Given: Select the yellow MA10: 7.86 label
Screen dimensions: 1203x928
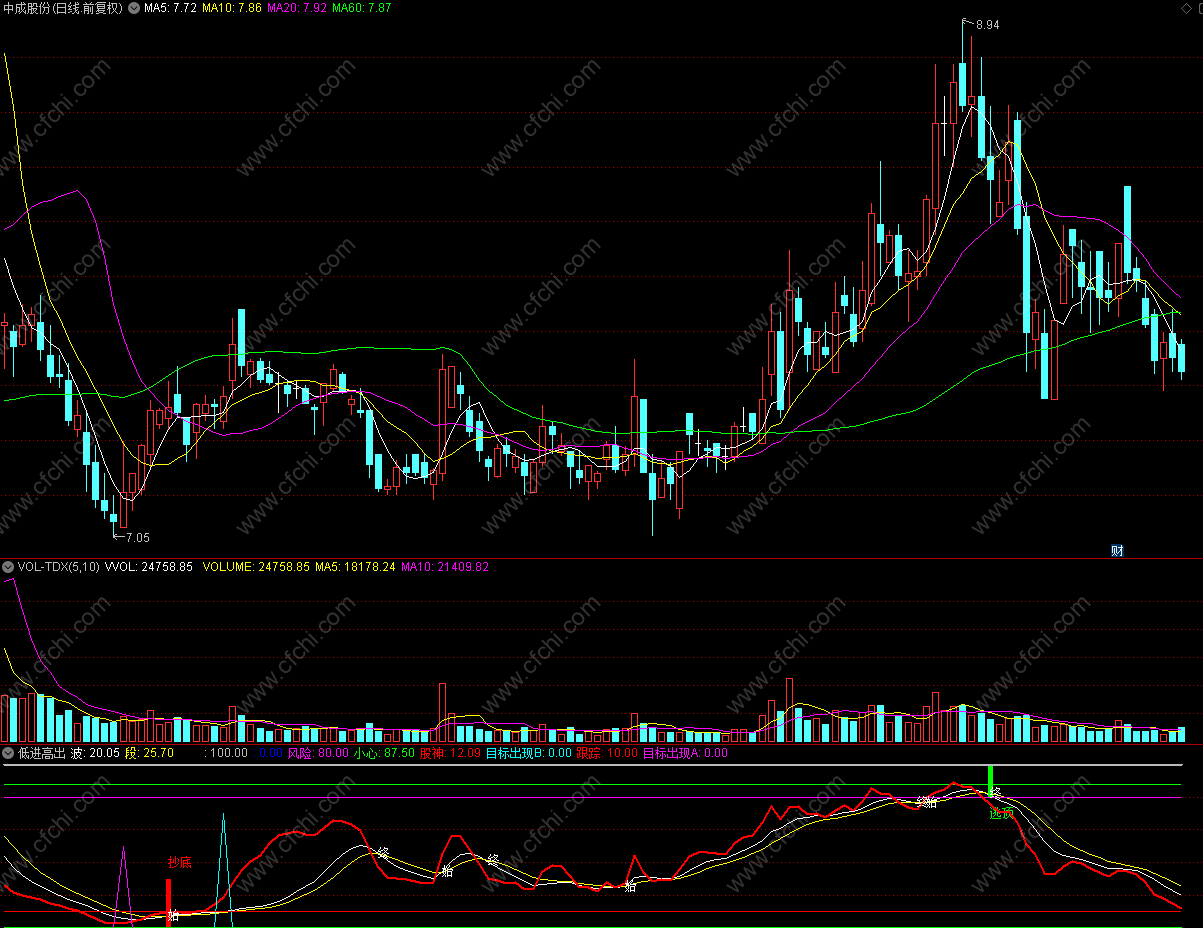Looking at the screenshot, I should [x=231, y=8].
